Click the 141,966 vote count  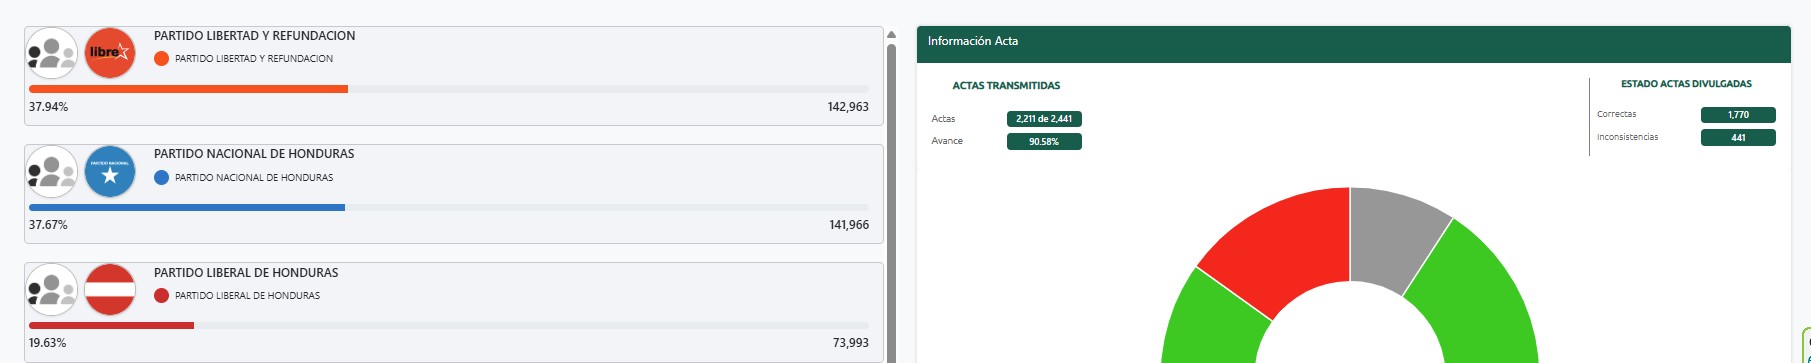tap(849, 225)
